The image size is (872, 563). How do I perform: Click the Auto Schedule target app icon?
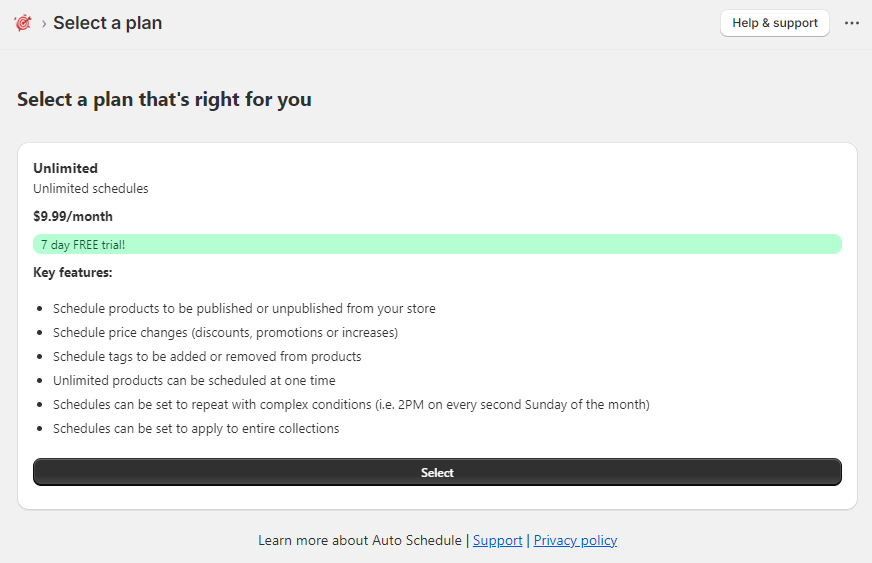pyautogui.click(x=23, y=23)
